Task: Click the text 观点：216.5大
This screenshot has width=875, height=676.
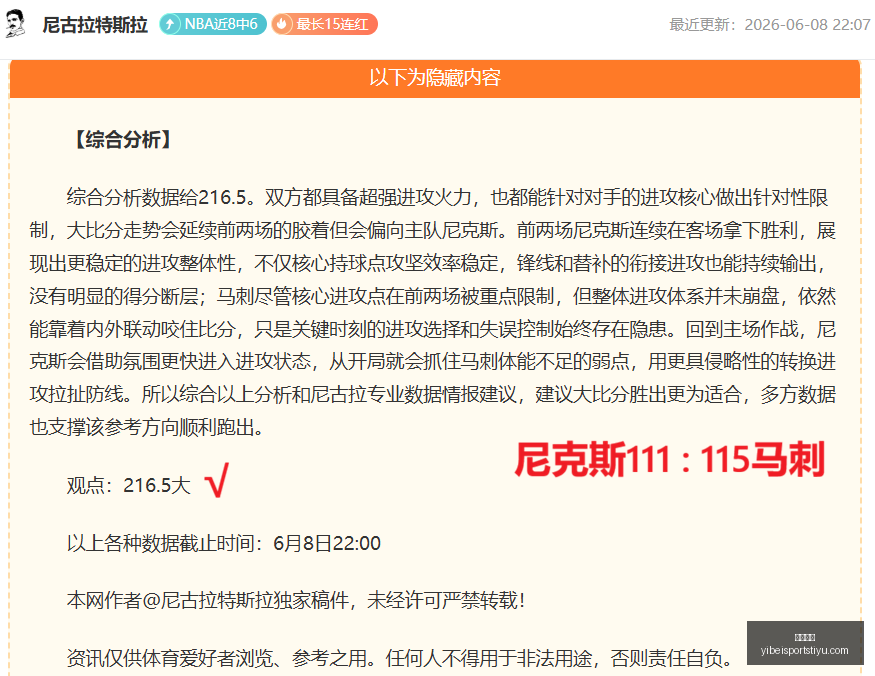Action: tap(129, 485)
